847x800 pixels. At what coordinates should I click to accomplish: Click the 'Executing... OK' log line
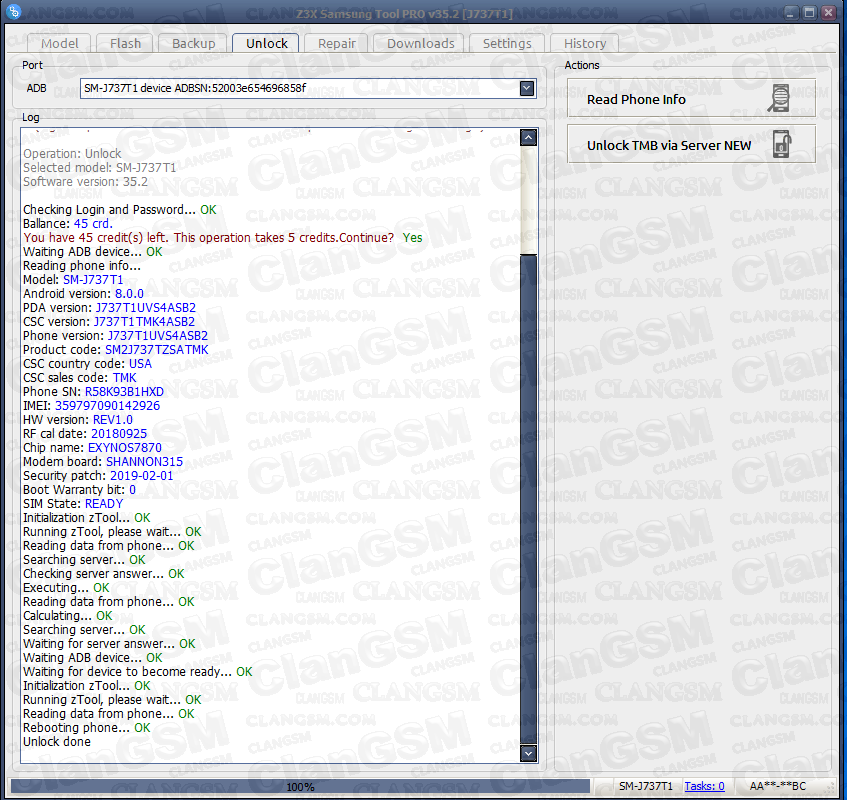66,588
